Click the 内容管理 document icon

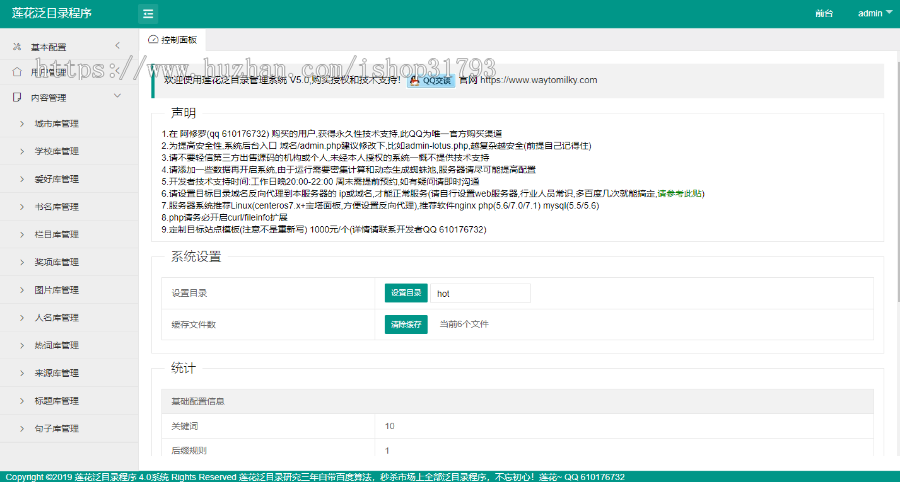point(17,97)
